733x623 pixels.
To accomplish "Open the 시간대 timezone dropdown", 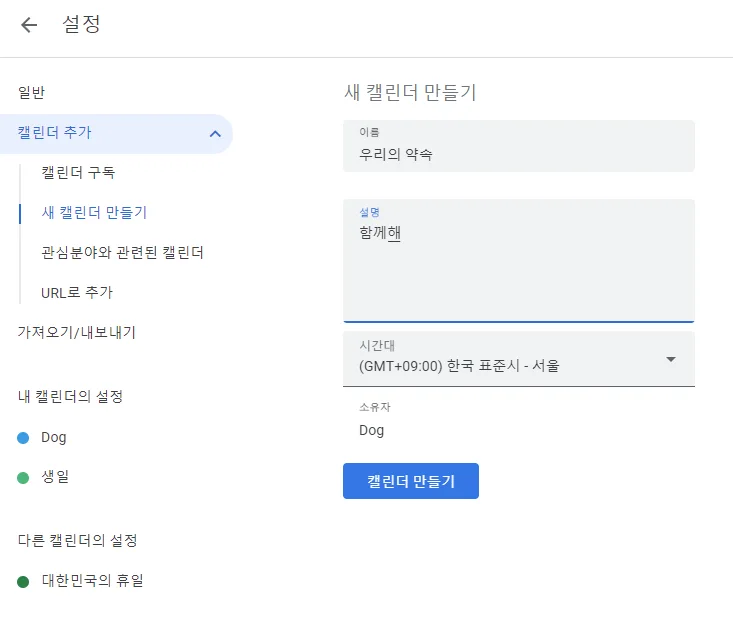I will pos(519,359).
